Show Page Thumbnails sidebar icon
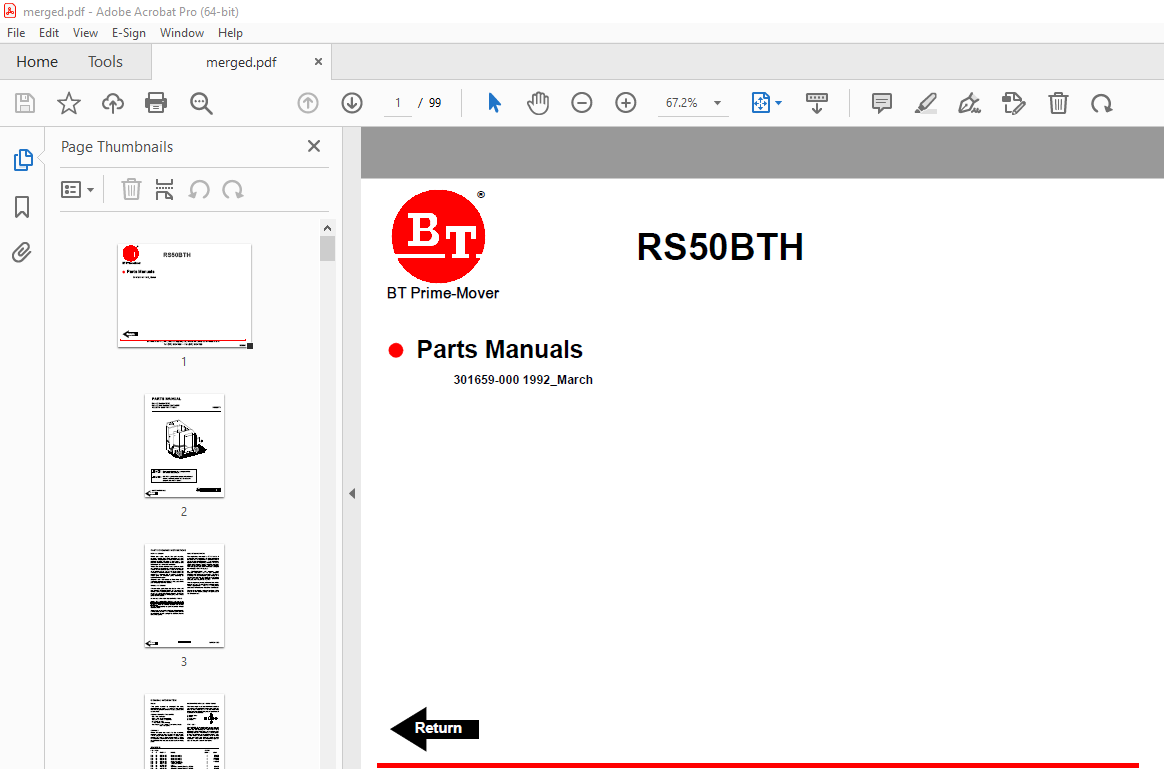 pos(23,160)
